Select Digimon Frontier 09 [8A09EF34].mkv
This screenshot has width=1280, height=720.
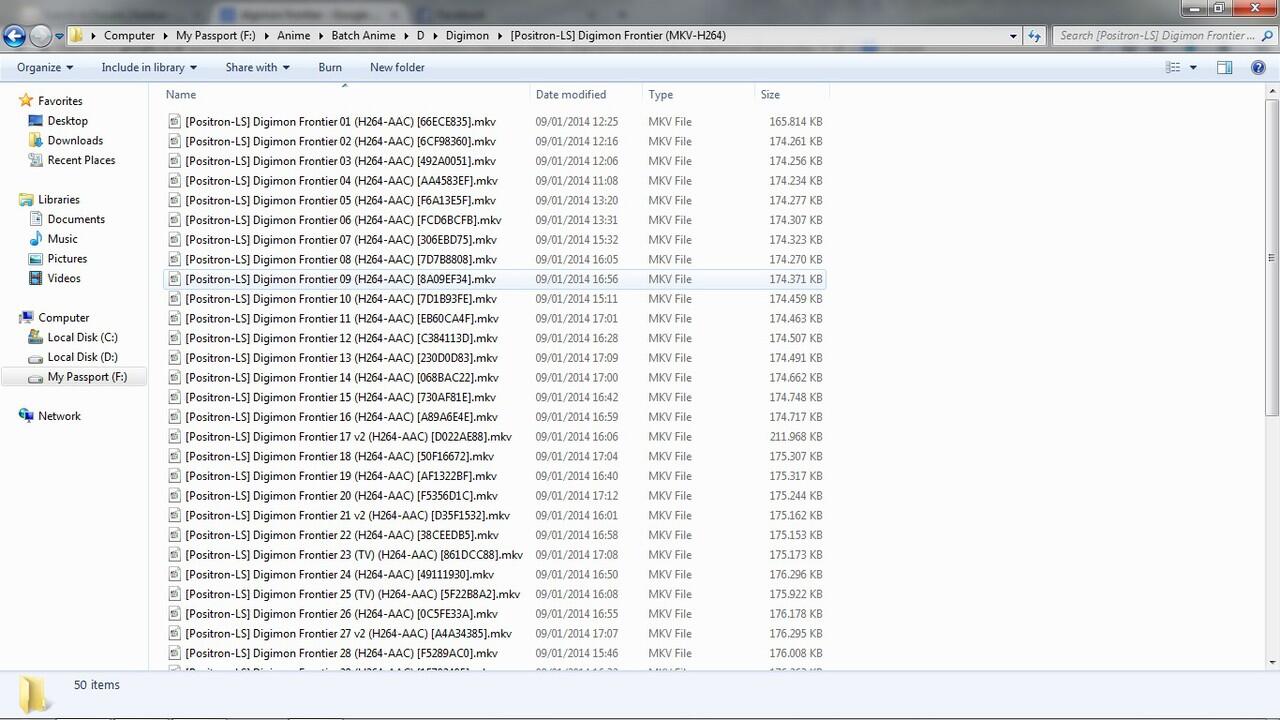340,279
